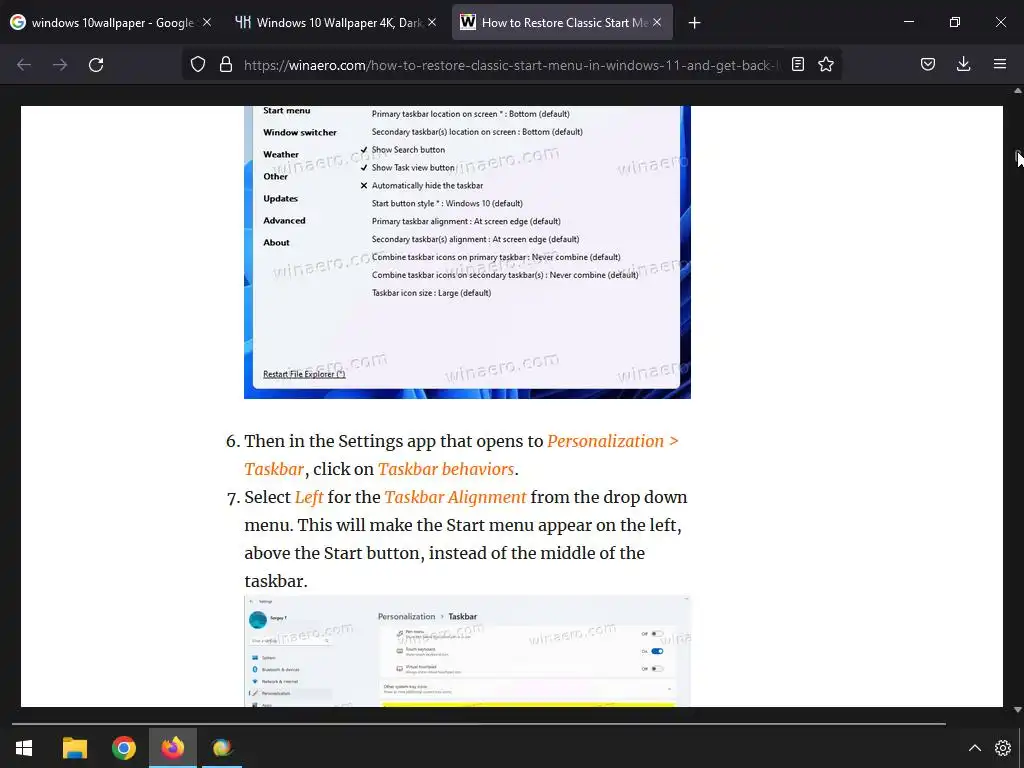Reload the current page

96,65
